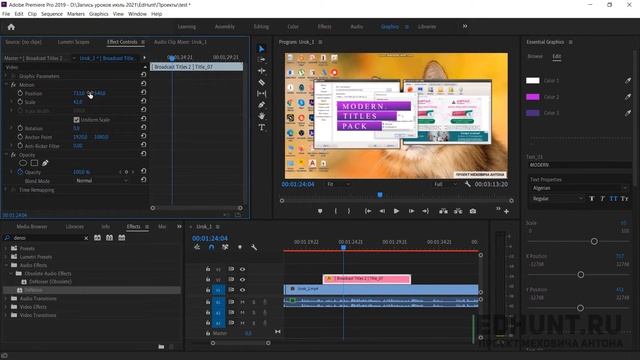This screenshot has width=640, height=360.
Task: Open the Blend Mode dropdown
Action: click(101, 181)
